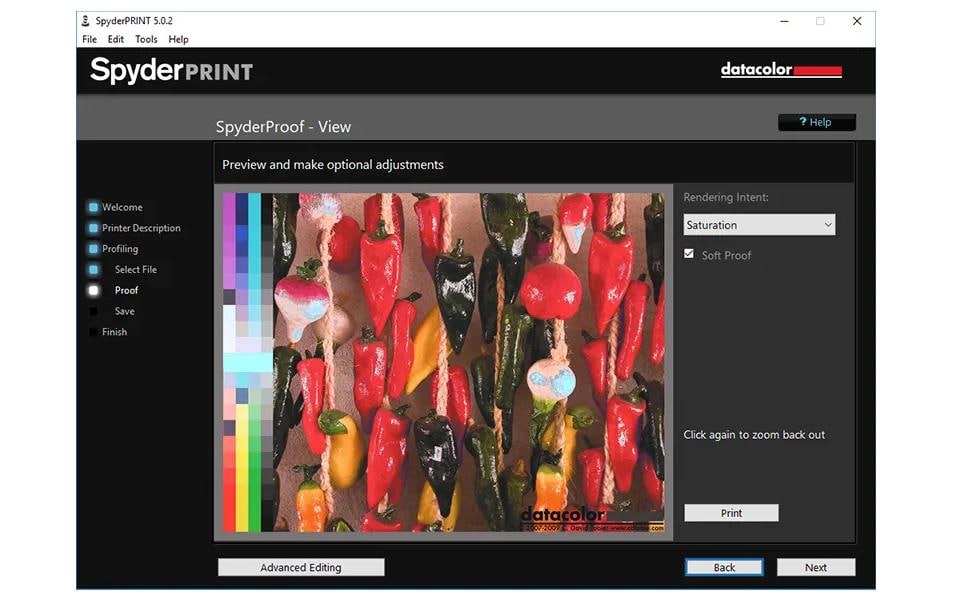The height and width of the screenshot is (600, 953).
Task: Toggle the Soft Proof checkbox
Action: (x=689, y=254)
